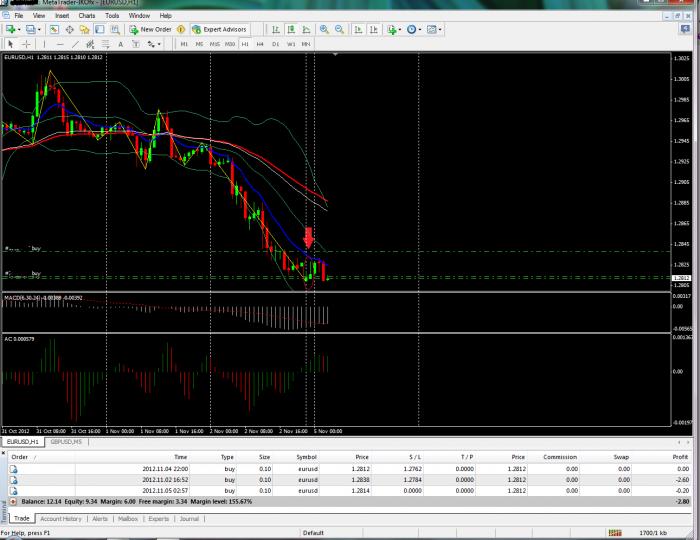Toggle candlestick chart mode
Screen dimensions: 700x540
pos(291,29)
